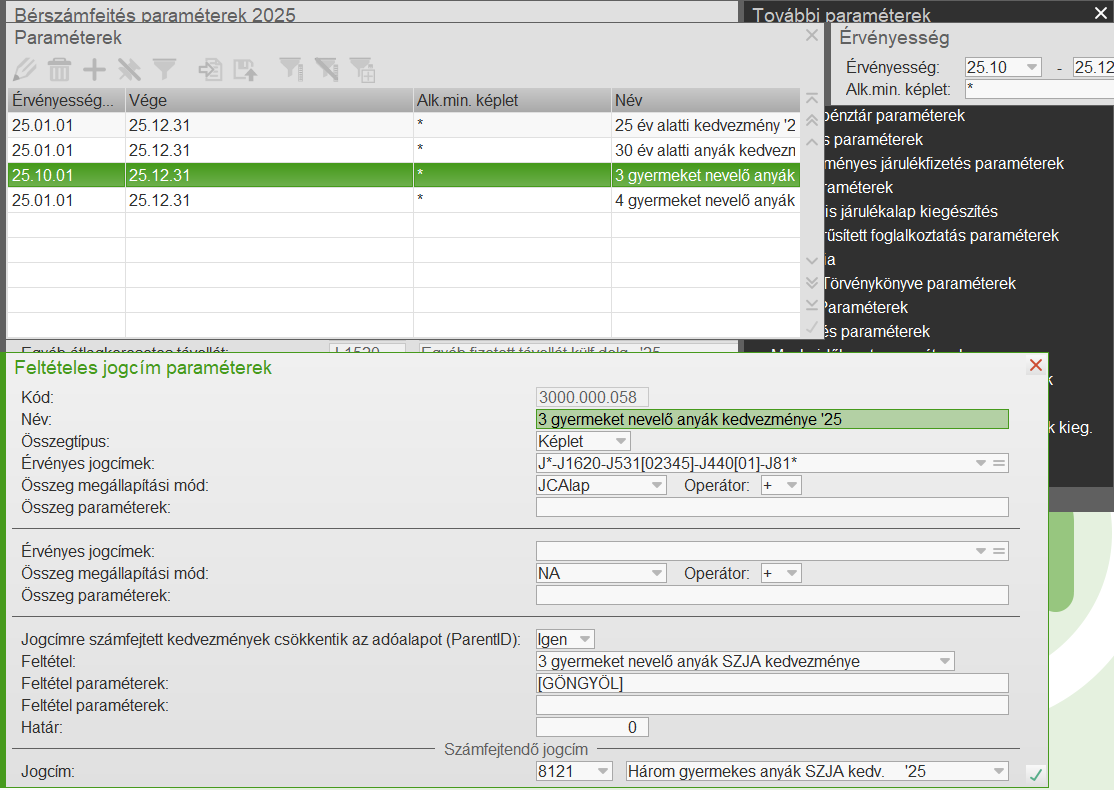
Task: Jump to last row with bottom-bar arrow
Action: pyautogui.click(x=812, y=305)
